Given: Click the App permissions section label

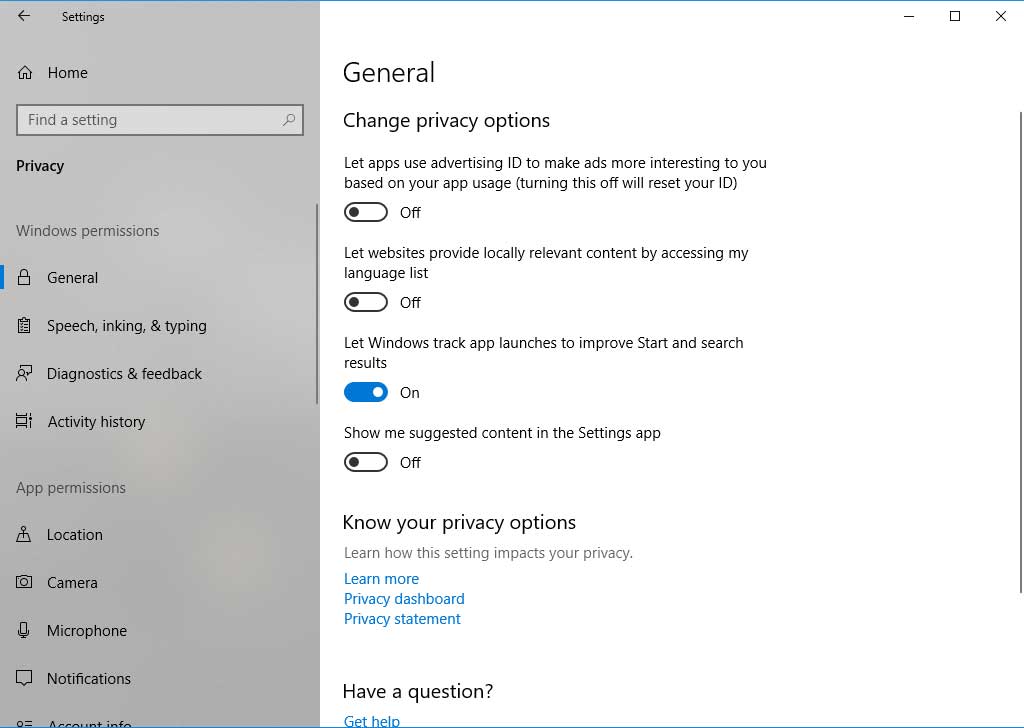Looking at the screenshot, I should 71,488.
